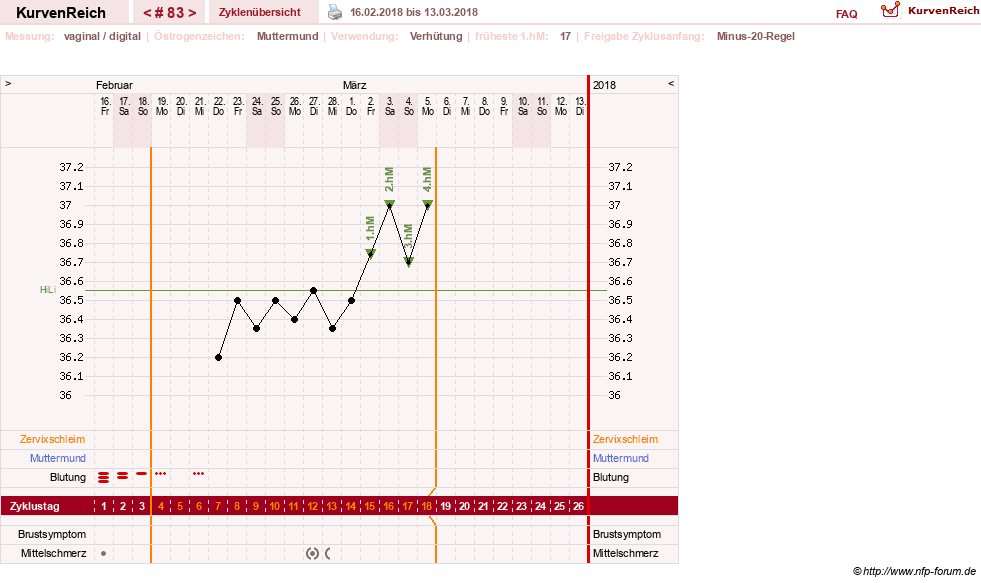Click the 3.hM green triangle marker
The height and width of the screenshot is (583, 981).
point(409,262)
